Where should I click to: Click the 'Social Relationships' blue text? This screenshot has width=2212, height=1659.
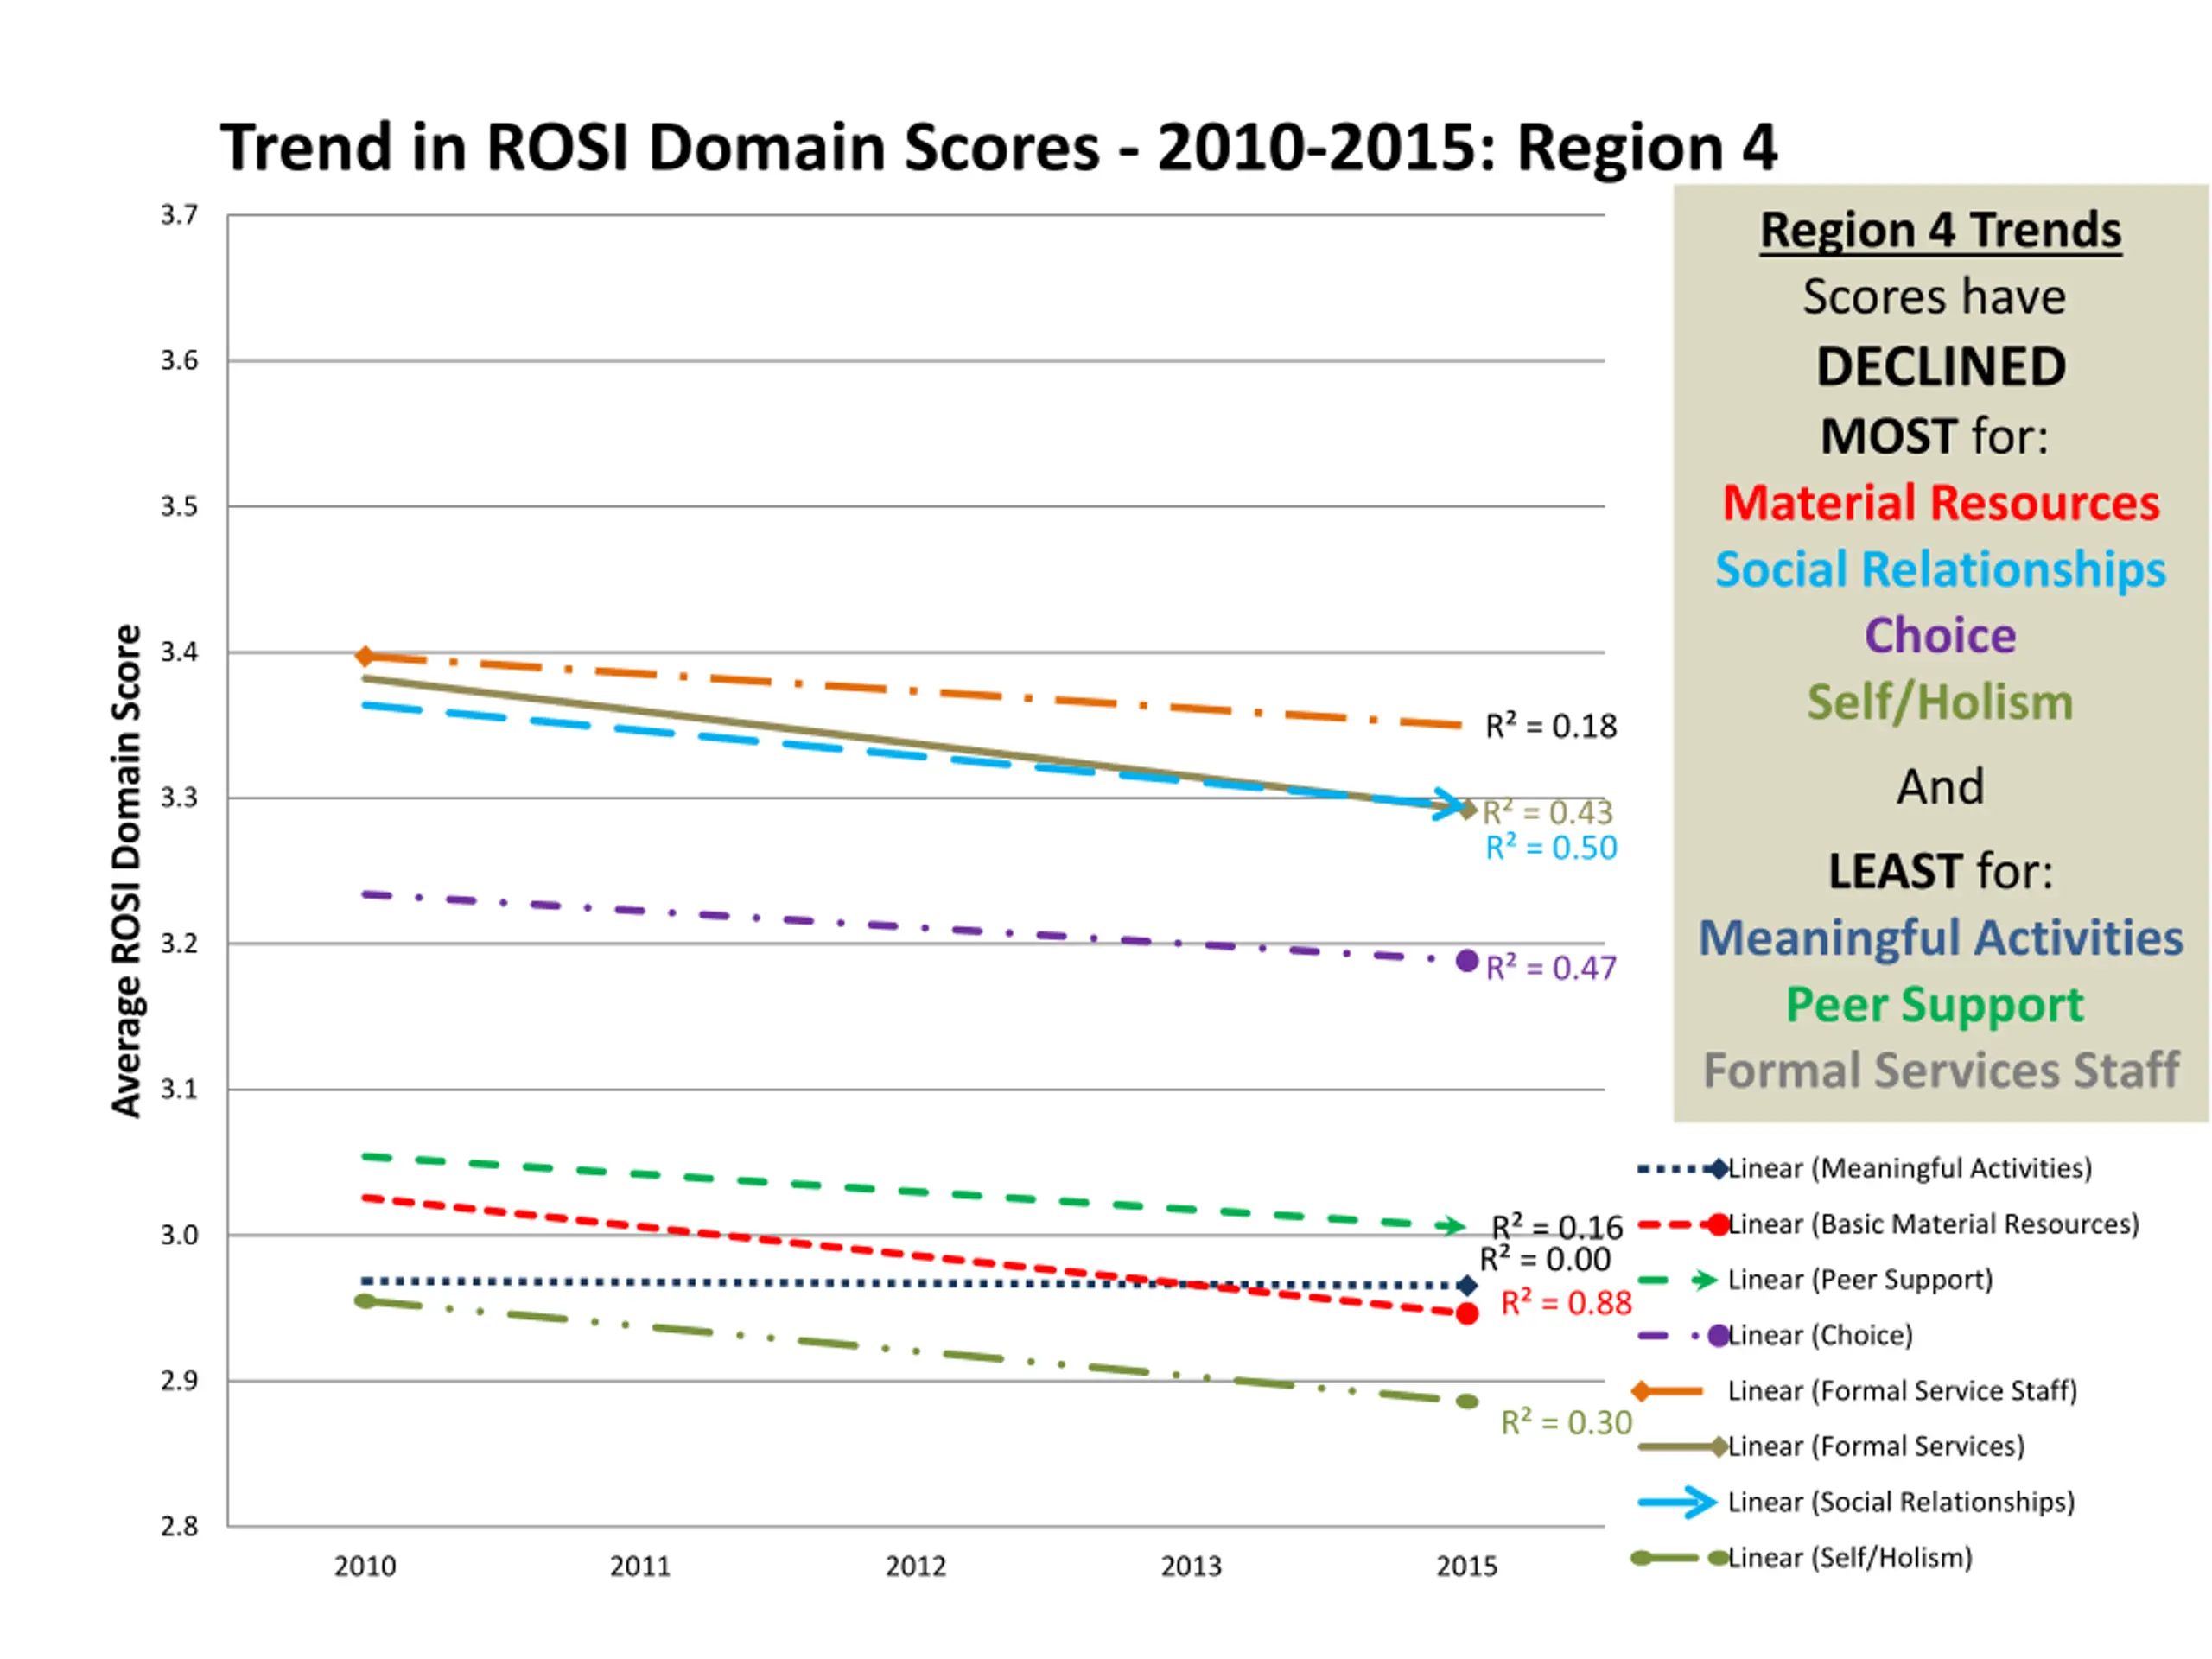click(1940, 569)
